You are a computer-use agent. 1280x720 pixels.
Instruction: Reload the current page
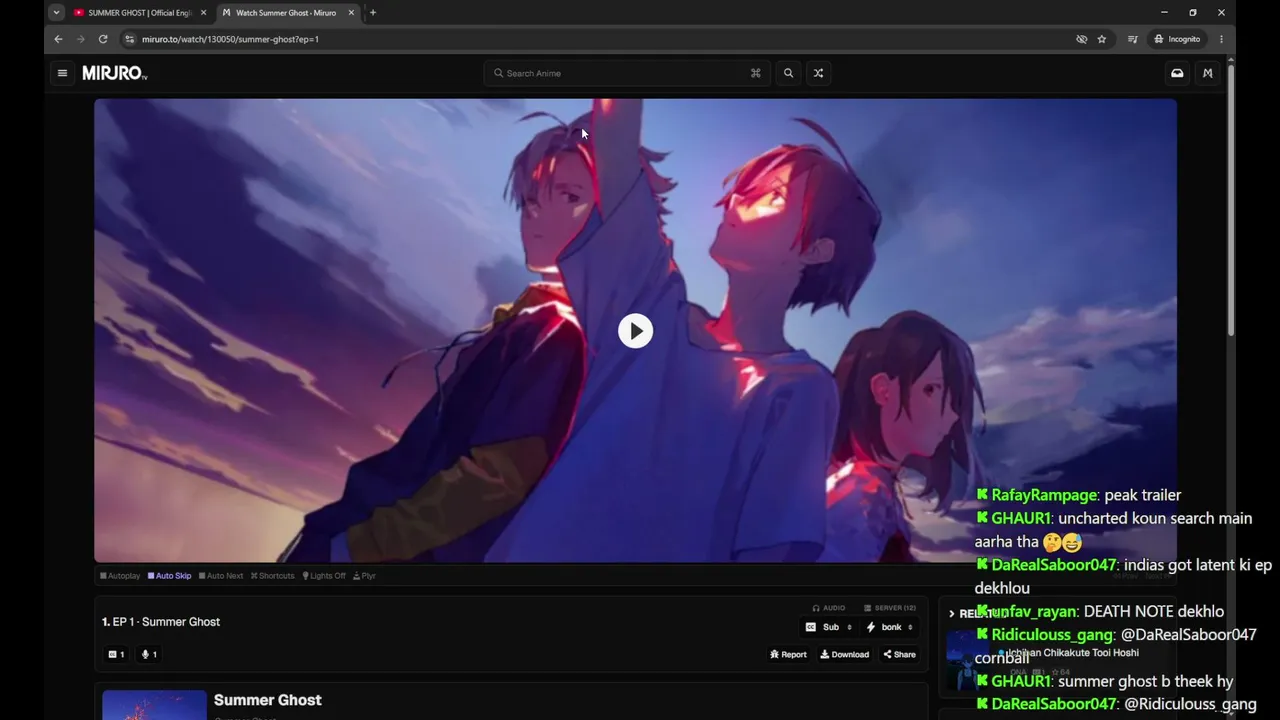[x=103, y=39]
